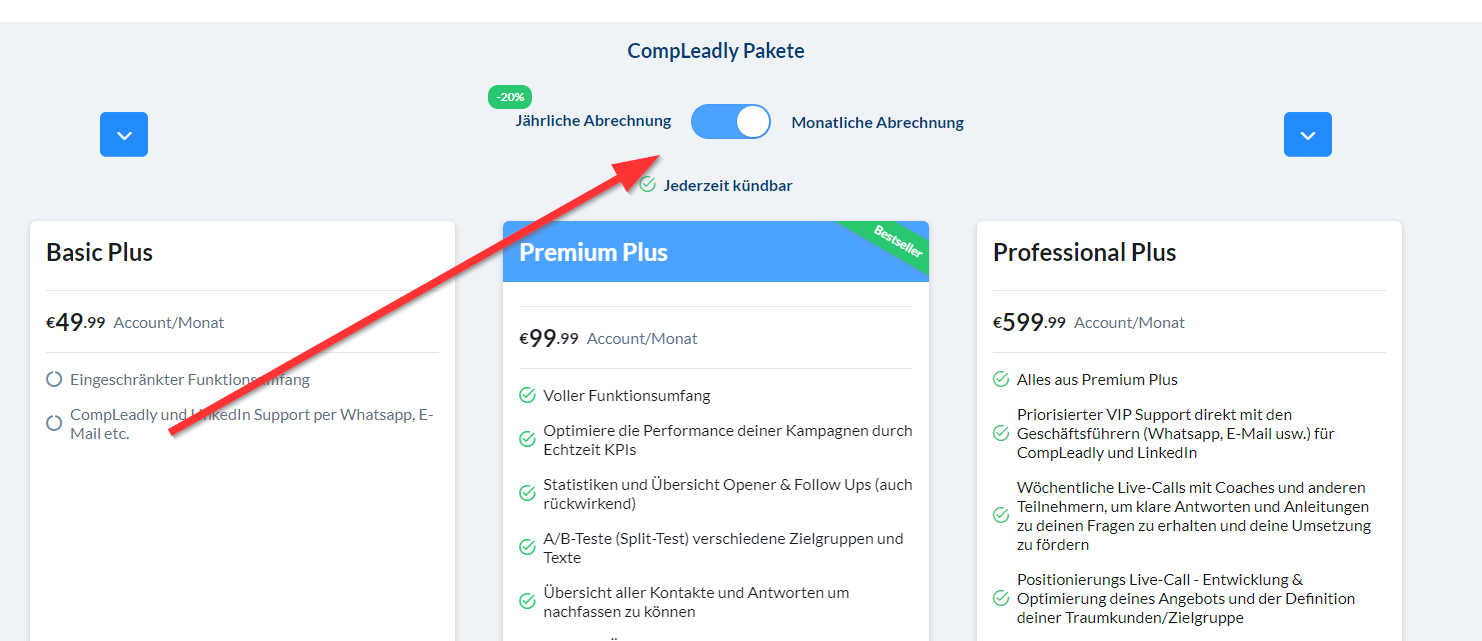
Task: Click the checkmark beside Positionierungs Live-Call
Action: pos(1000,598)
